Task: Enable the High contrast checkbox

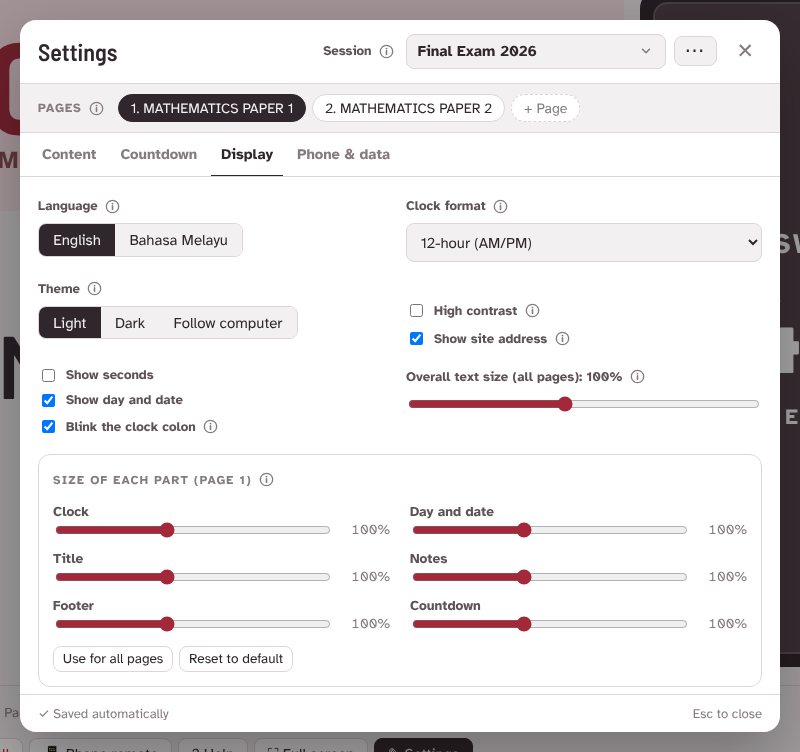Action: pos(416,311)
